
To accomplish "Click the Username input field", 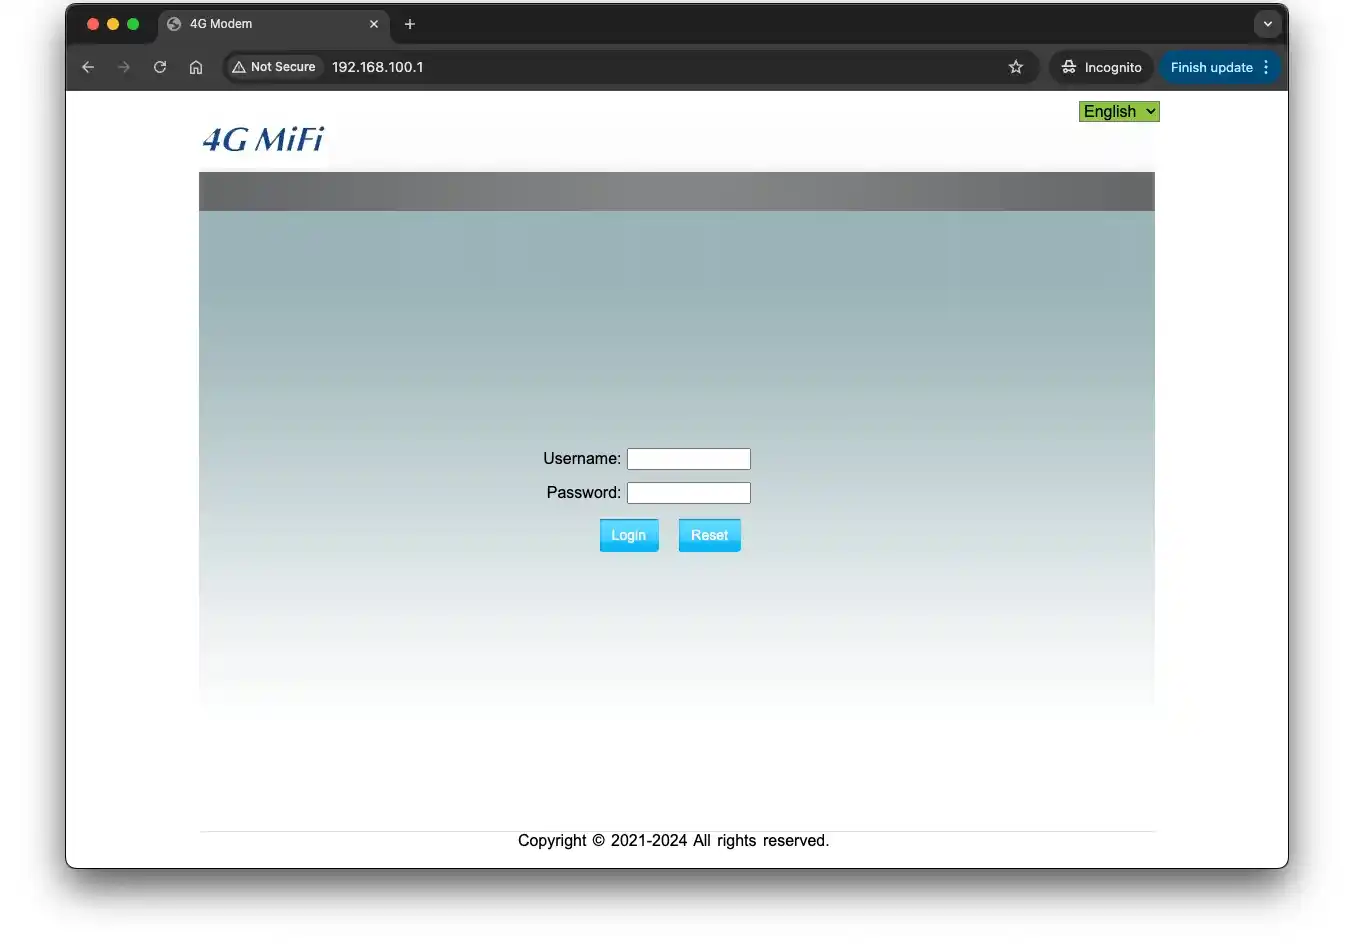I will (x=688, y=459).
